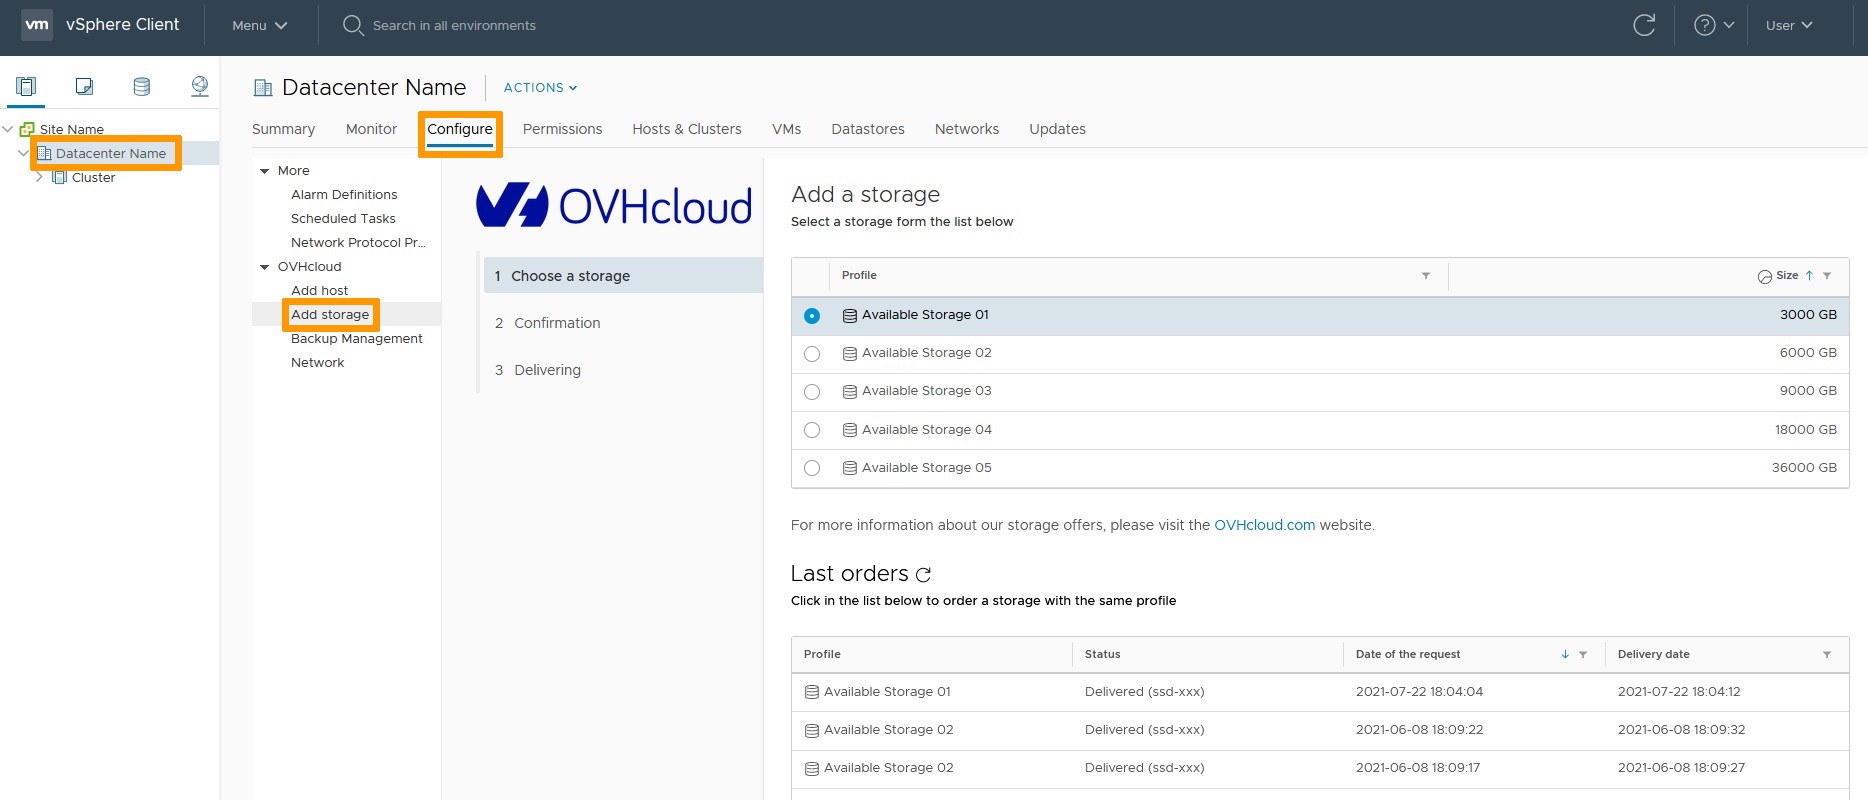This screenshot has width=1868, height=800.
Task: Select the Available Storage 02 radio button
Action: click(812, 354)
